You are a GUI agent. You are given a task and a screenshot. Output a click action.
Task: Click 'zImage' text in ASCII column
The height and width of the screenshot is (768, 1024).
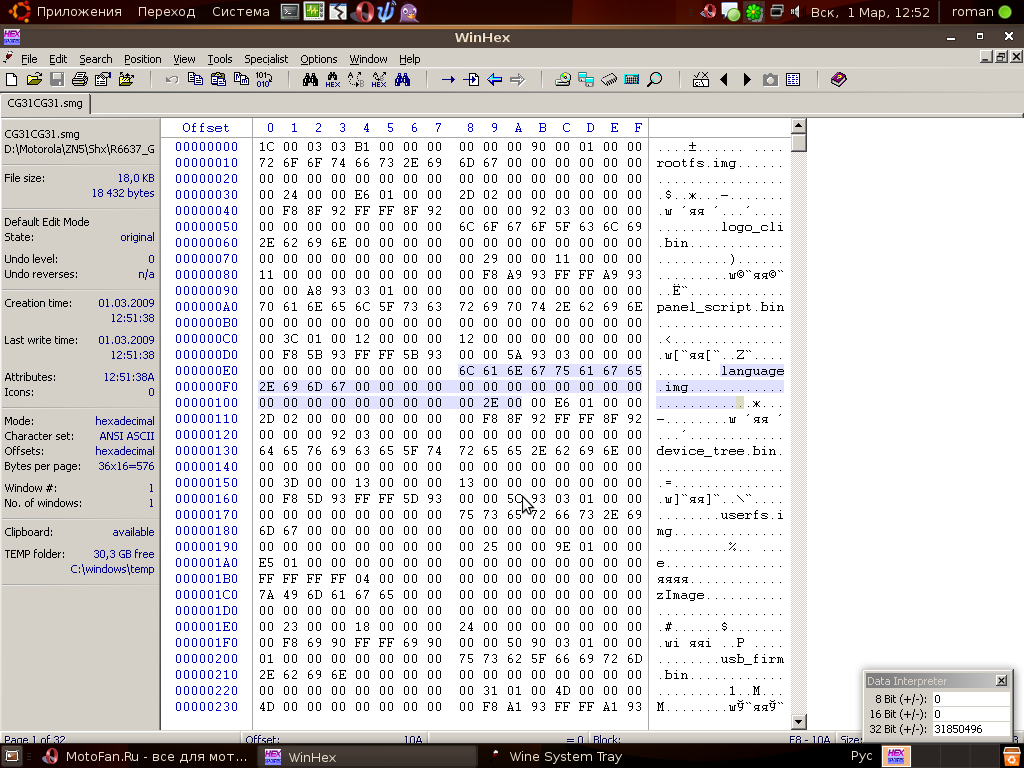point(680,594)
